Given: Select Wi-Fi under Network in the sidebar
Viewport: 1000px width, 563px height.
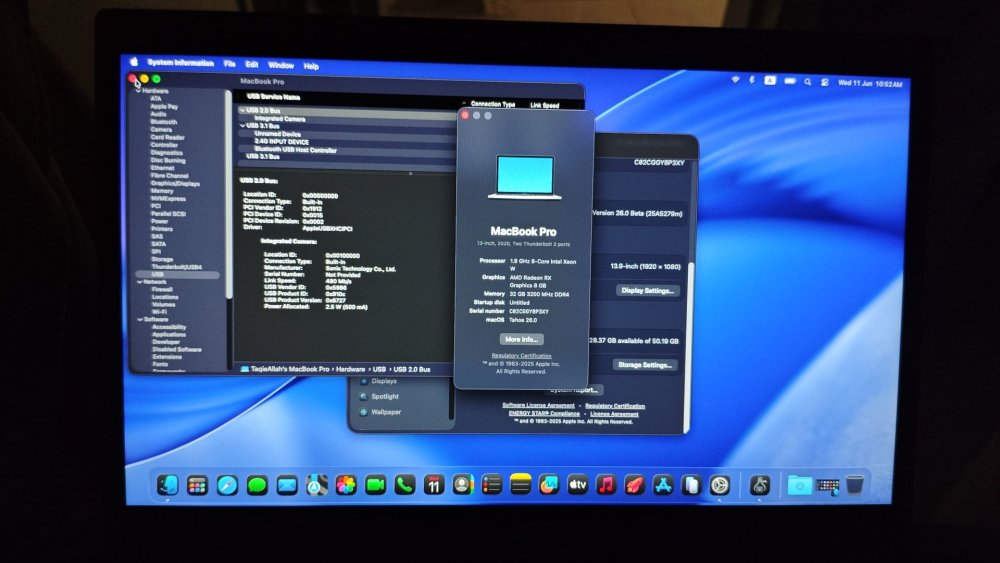Looking at the screenshot, I should [x=159, y=312].
